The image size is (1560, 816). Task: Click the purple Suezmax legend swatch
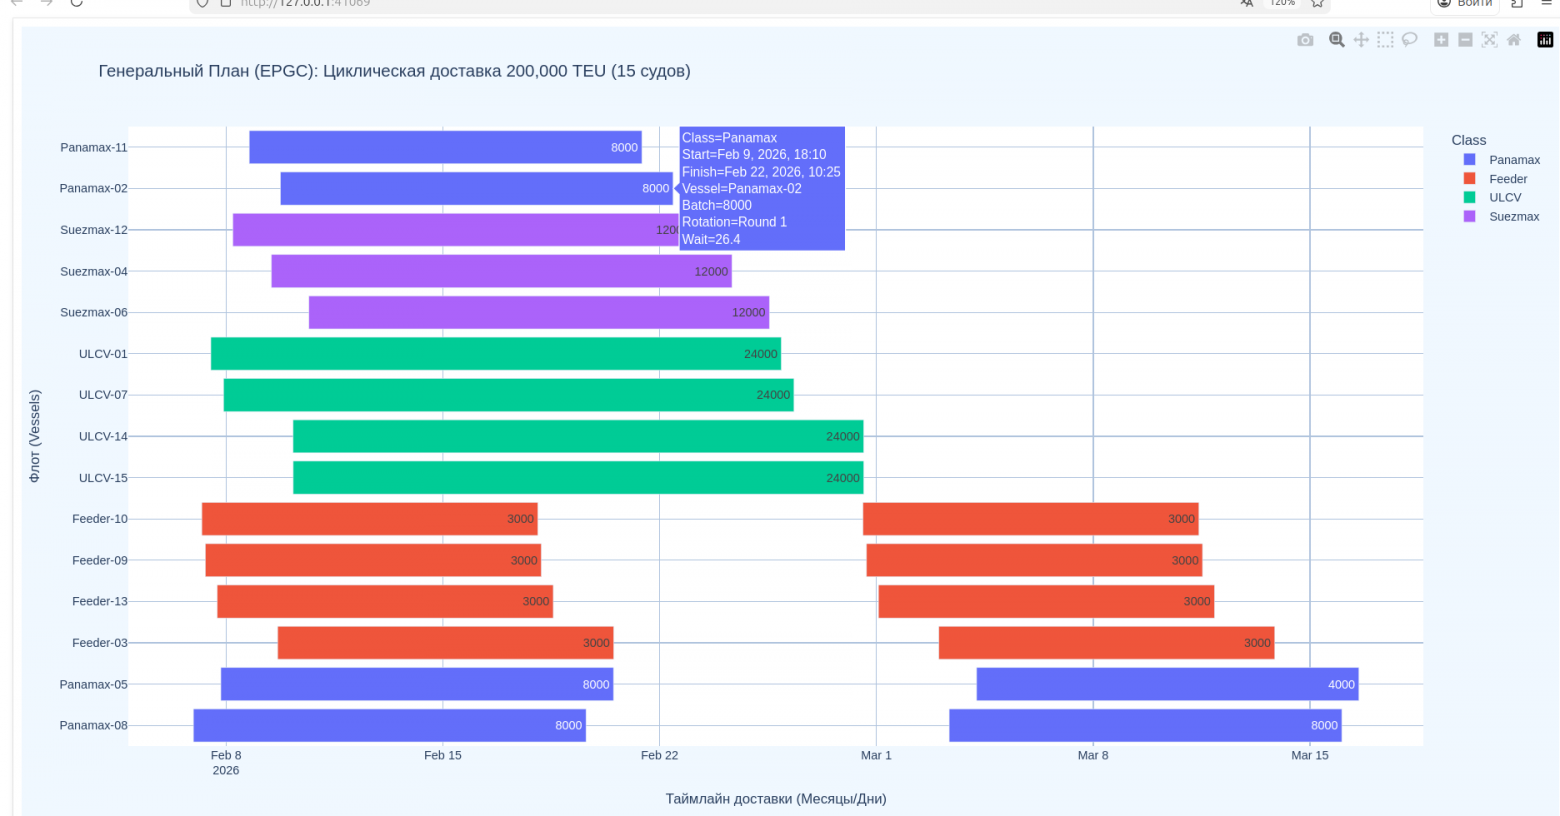[1469, 217]
